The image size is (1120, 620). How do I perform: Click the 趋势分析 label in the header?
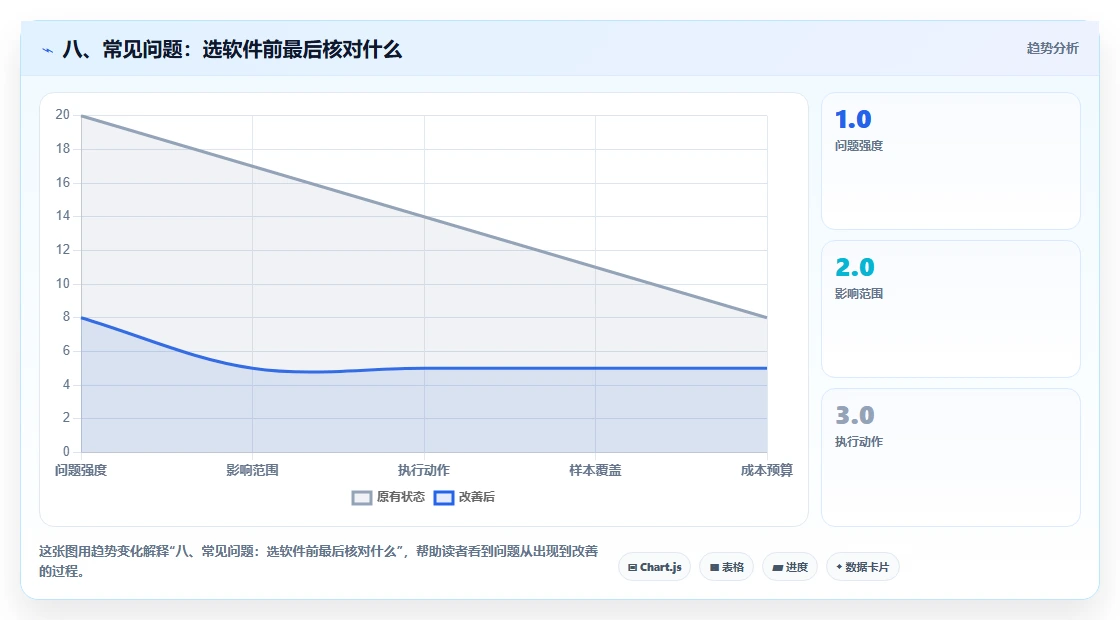[1052, 48]
